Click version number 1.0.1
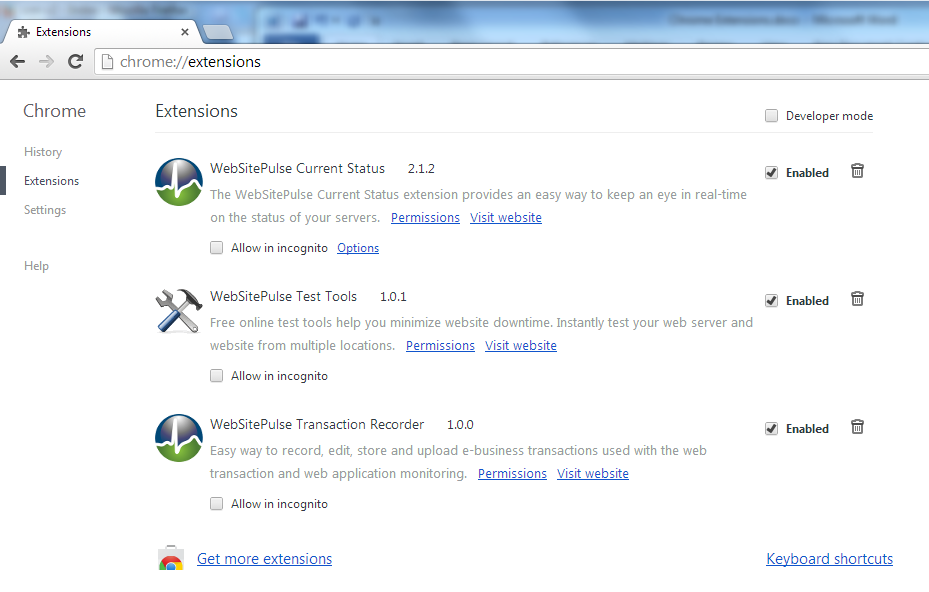 (393, 297)
